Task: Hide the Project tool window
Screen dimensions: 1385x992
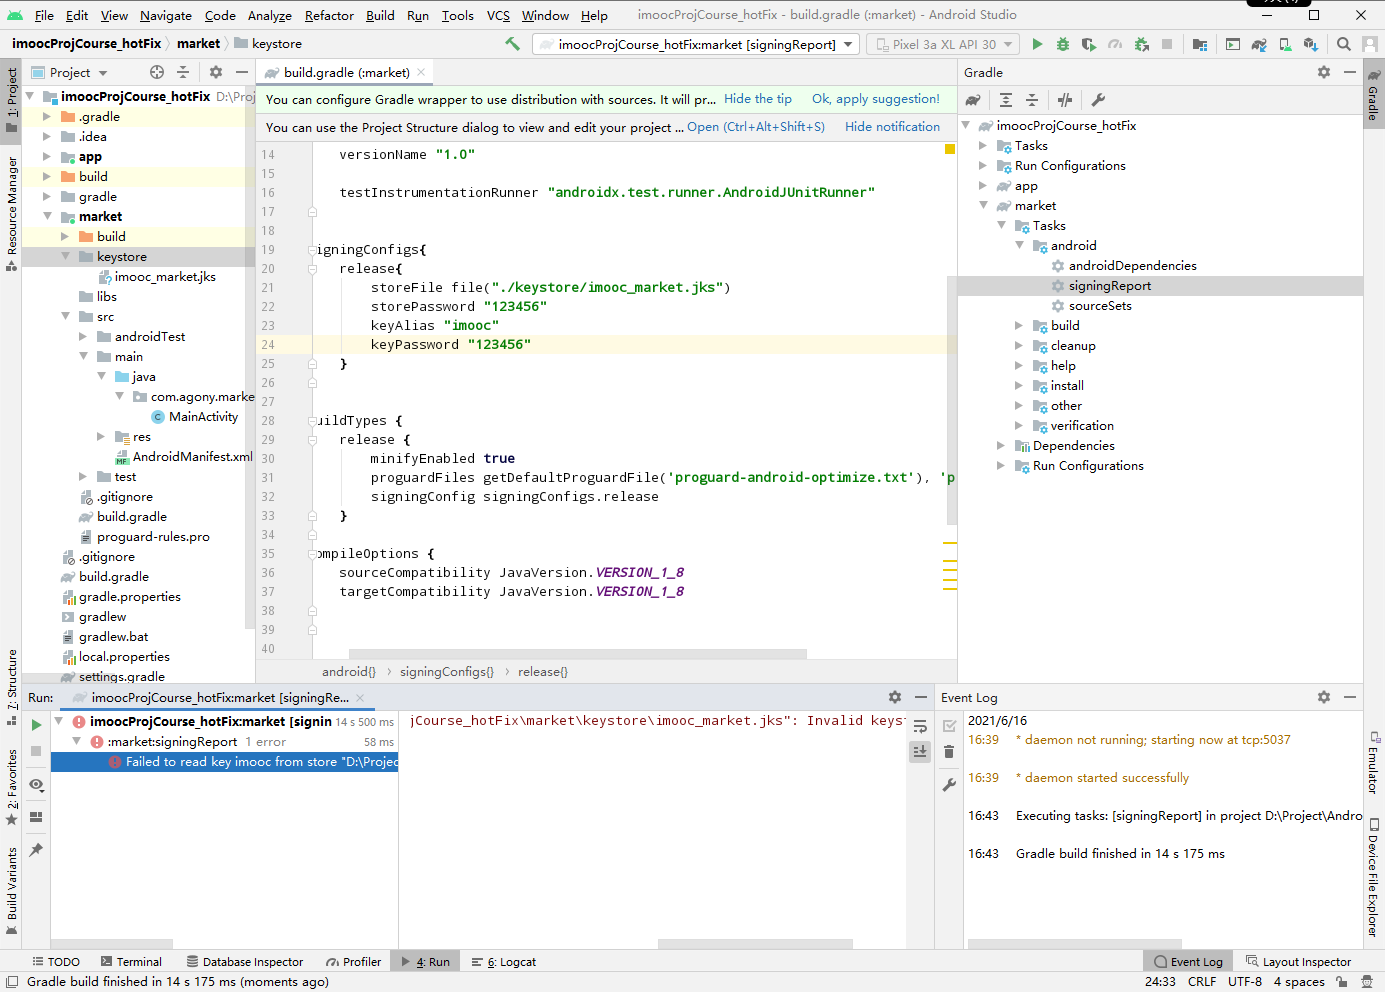Action: tap(242, 72)
